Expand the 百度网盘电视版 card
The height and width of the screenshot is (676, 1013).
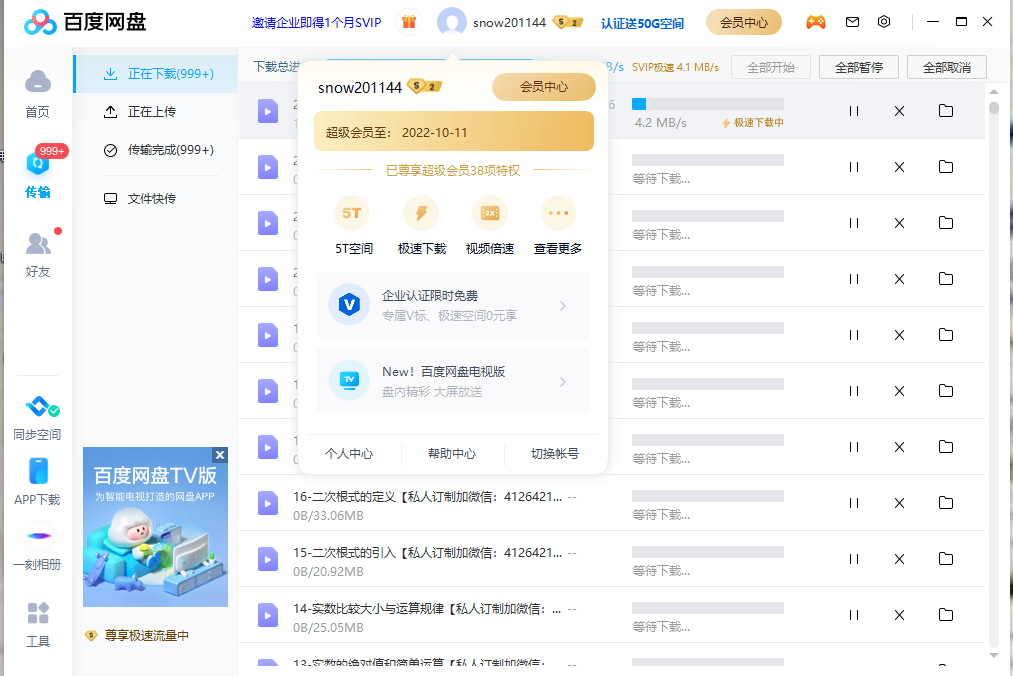[453, 381]
